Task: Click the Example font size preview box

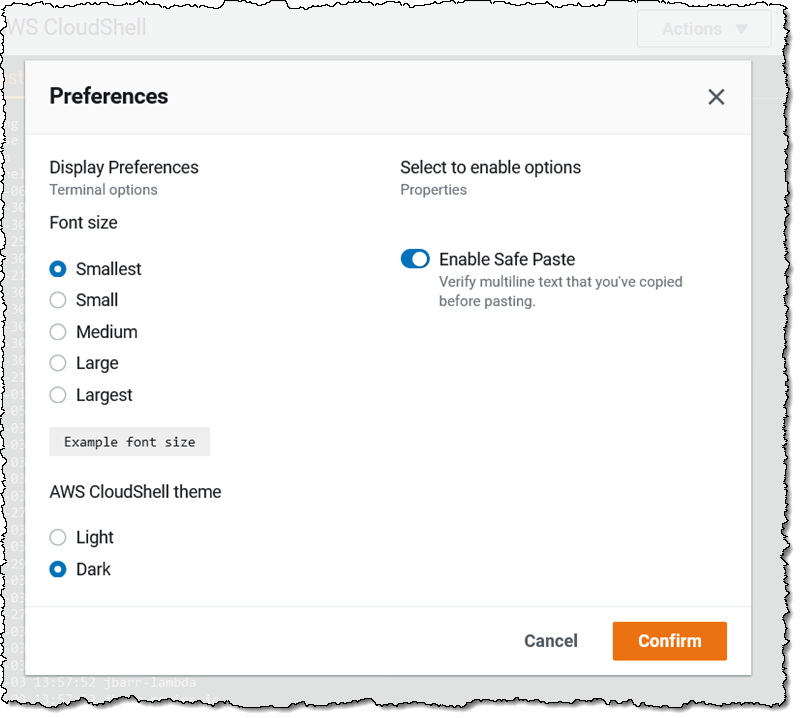Action: coord(130,441)
